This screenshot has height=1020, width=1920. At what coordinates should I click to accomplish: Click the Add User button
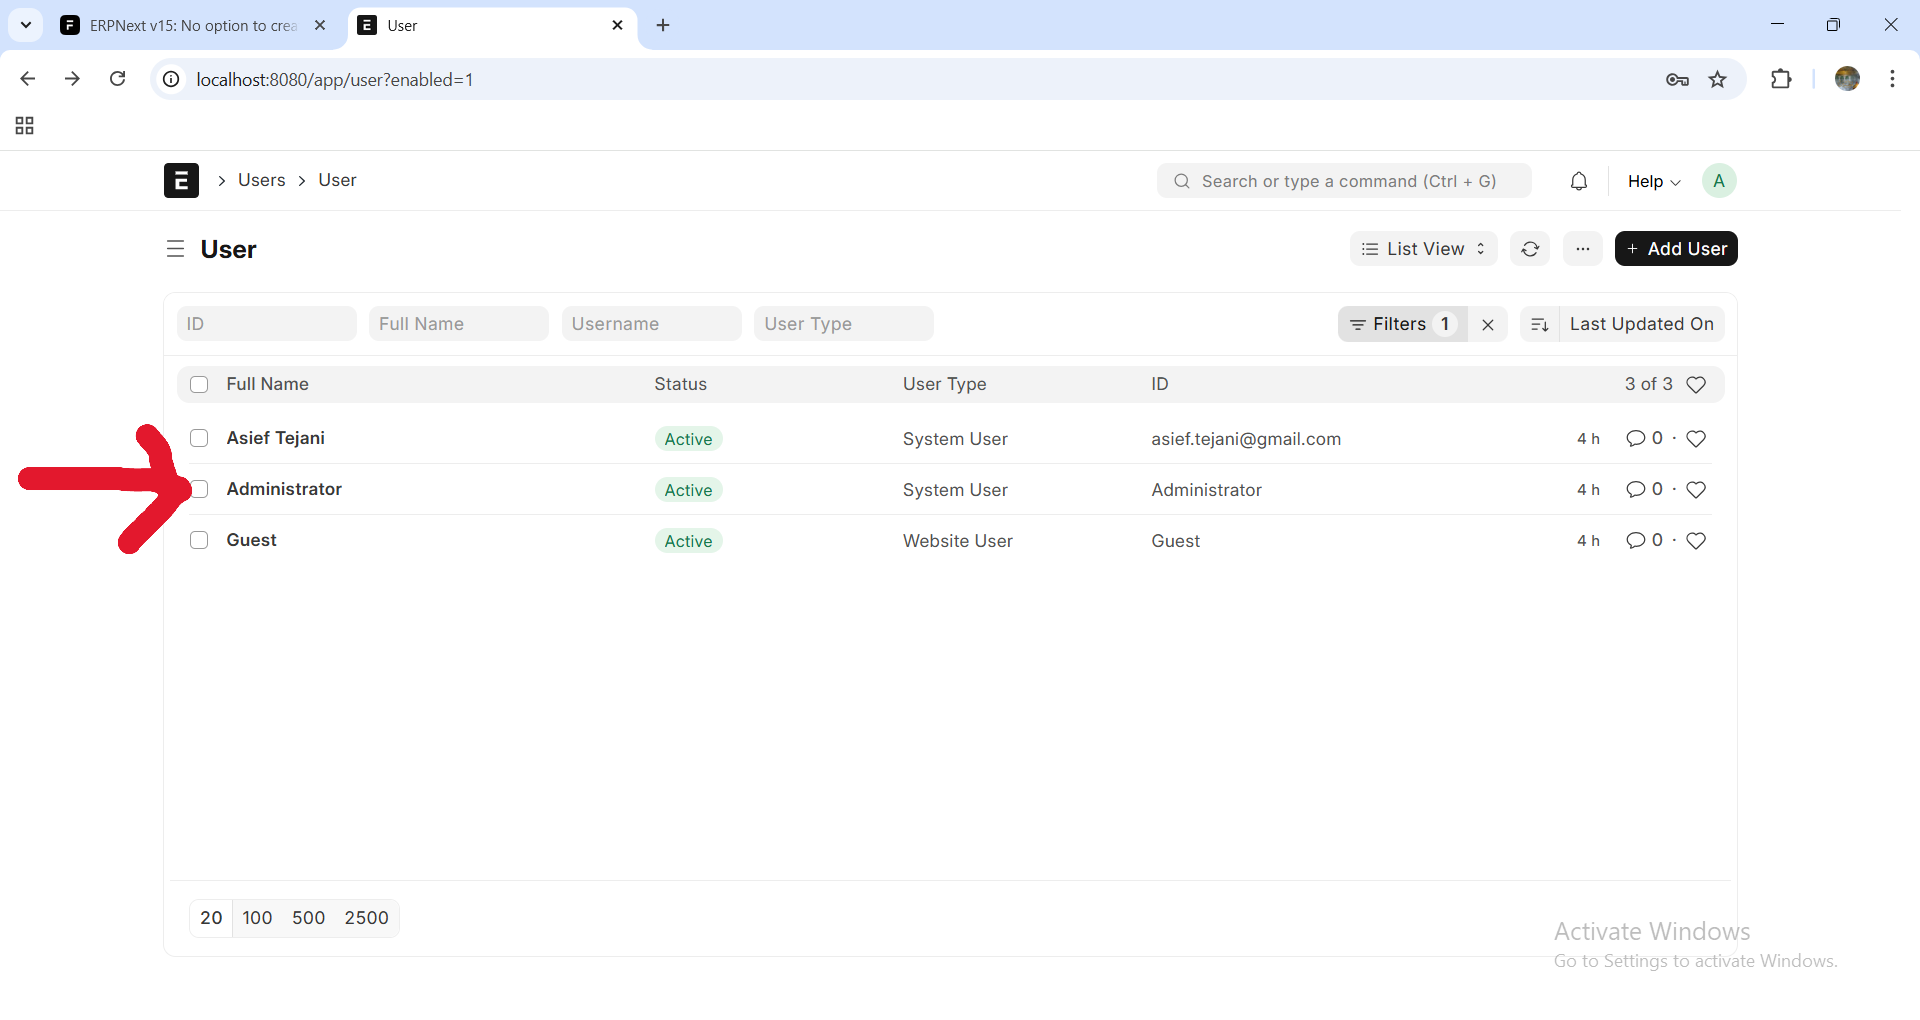point(1675,249)
